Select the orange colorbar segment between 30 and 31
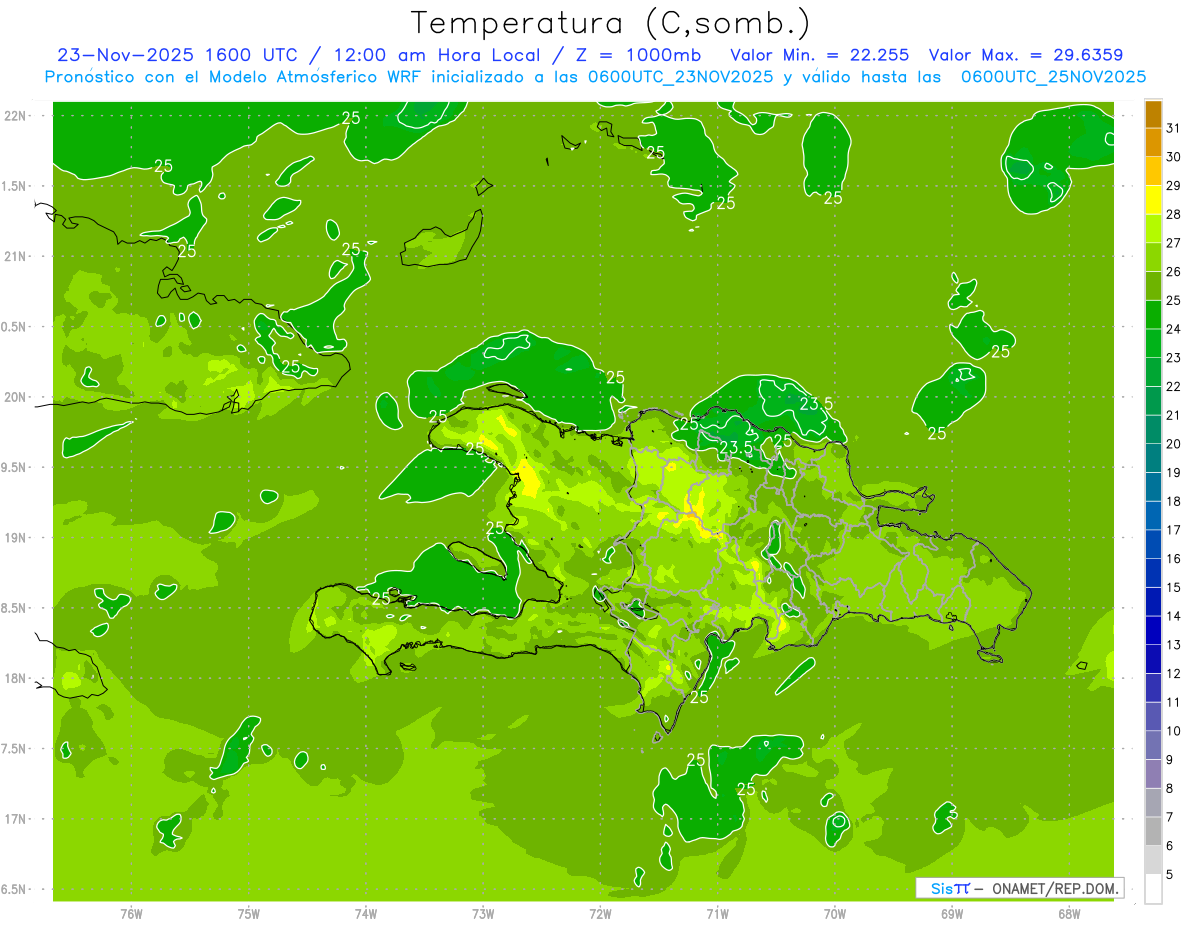 click(x=1153, y=143)
